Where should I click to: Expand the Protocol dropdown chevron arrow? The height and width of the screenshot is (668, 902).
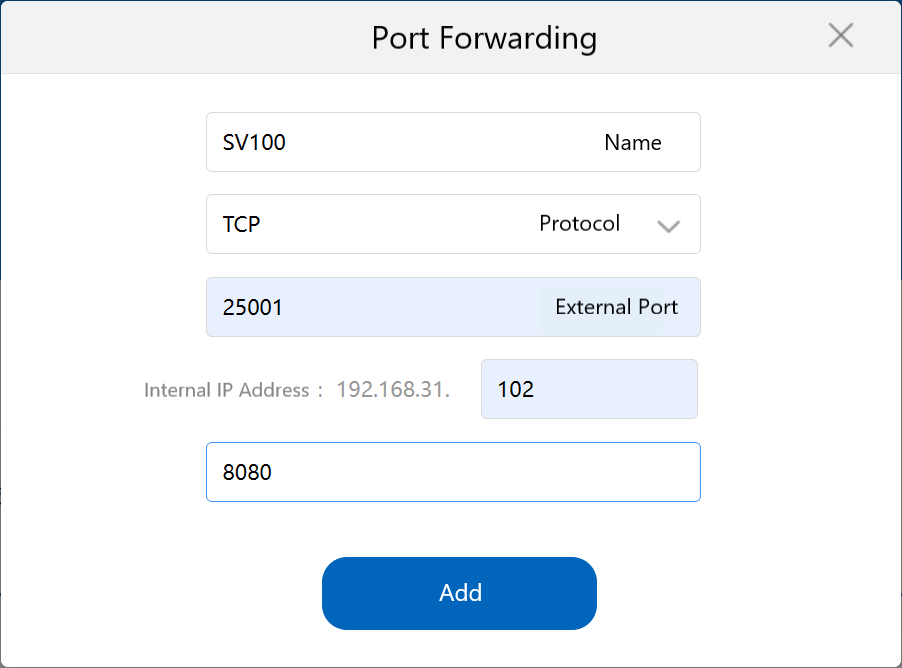[668, 226]
